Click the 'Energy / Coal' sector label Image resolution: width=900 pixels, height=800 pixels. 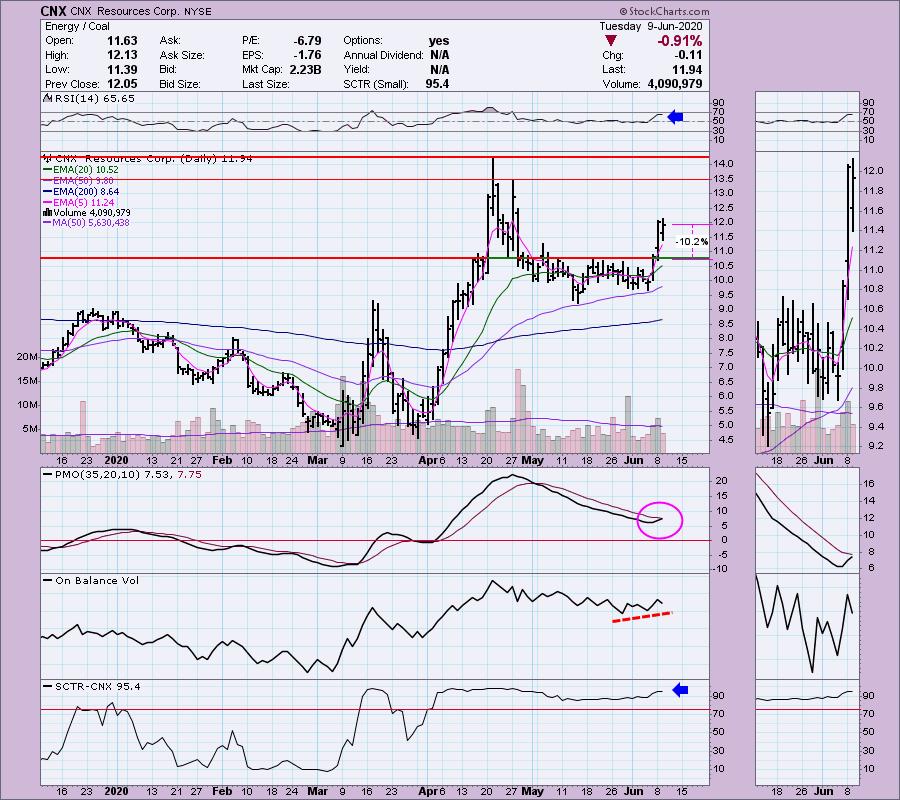coord(77,26)
